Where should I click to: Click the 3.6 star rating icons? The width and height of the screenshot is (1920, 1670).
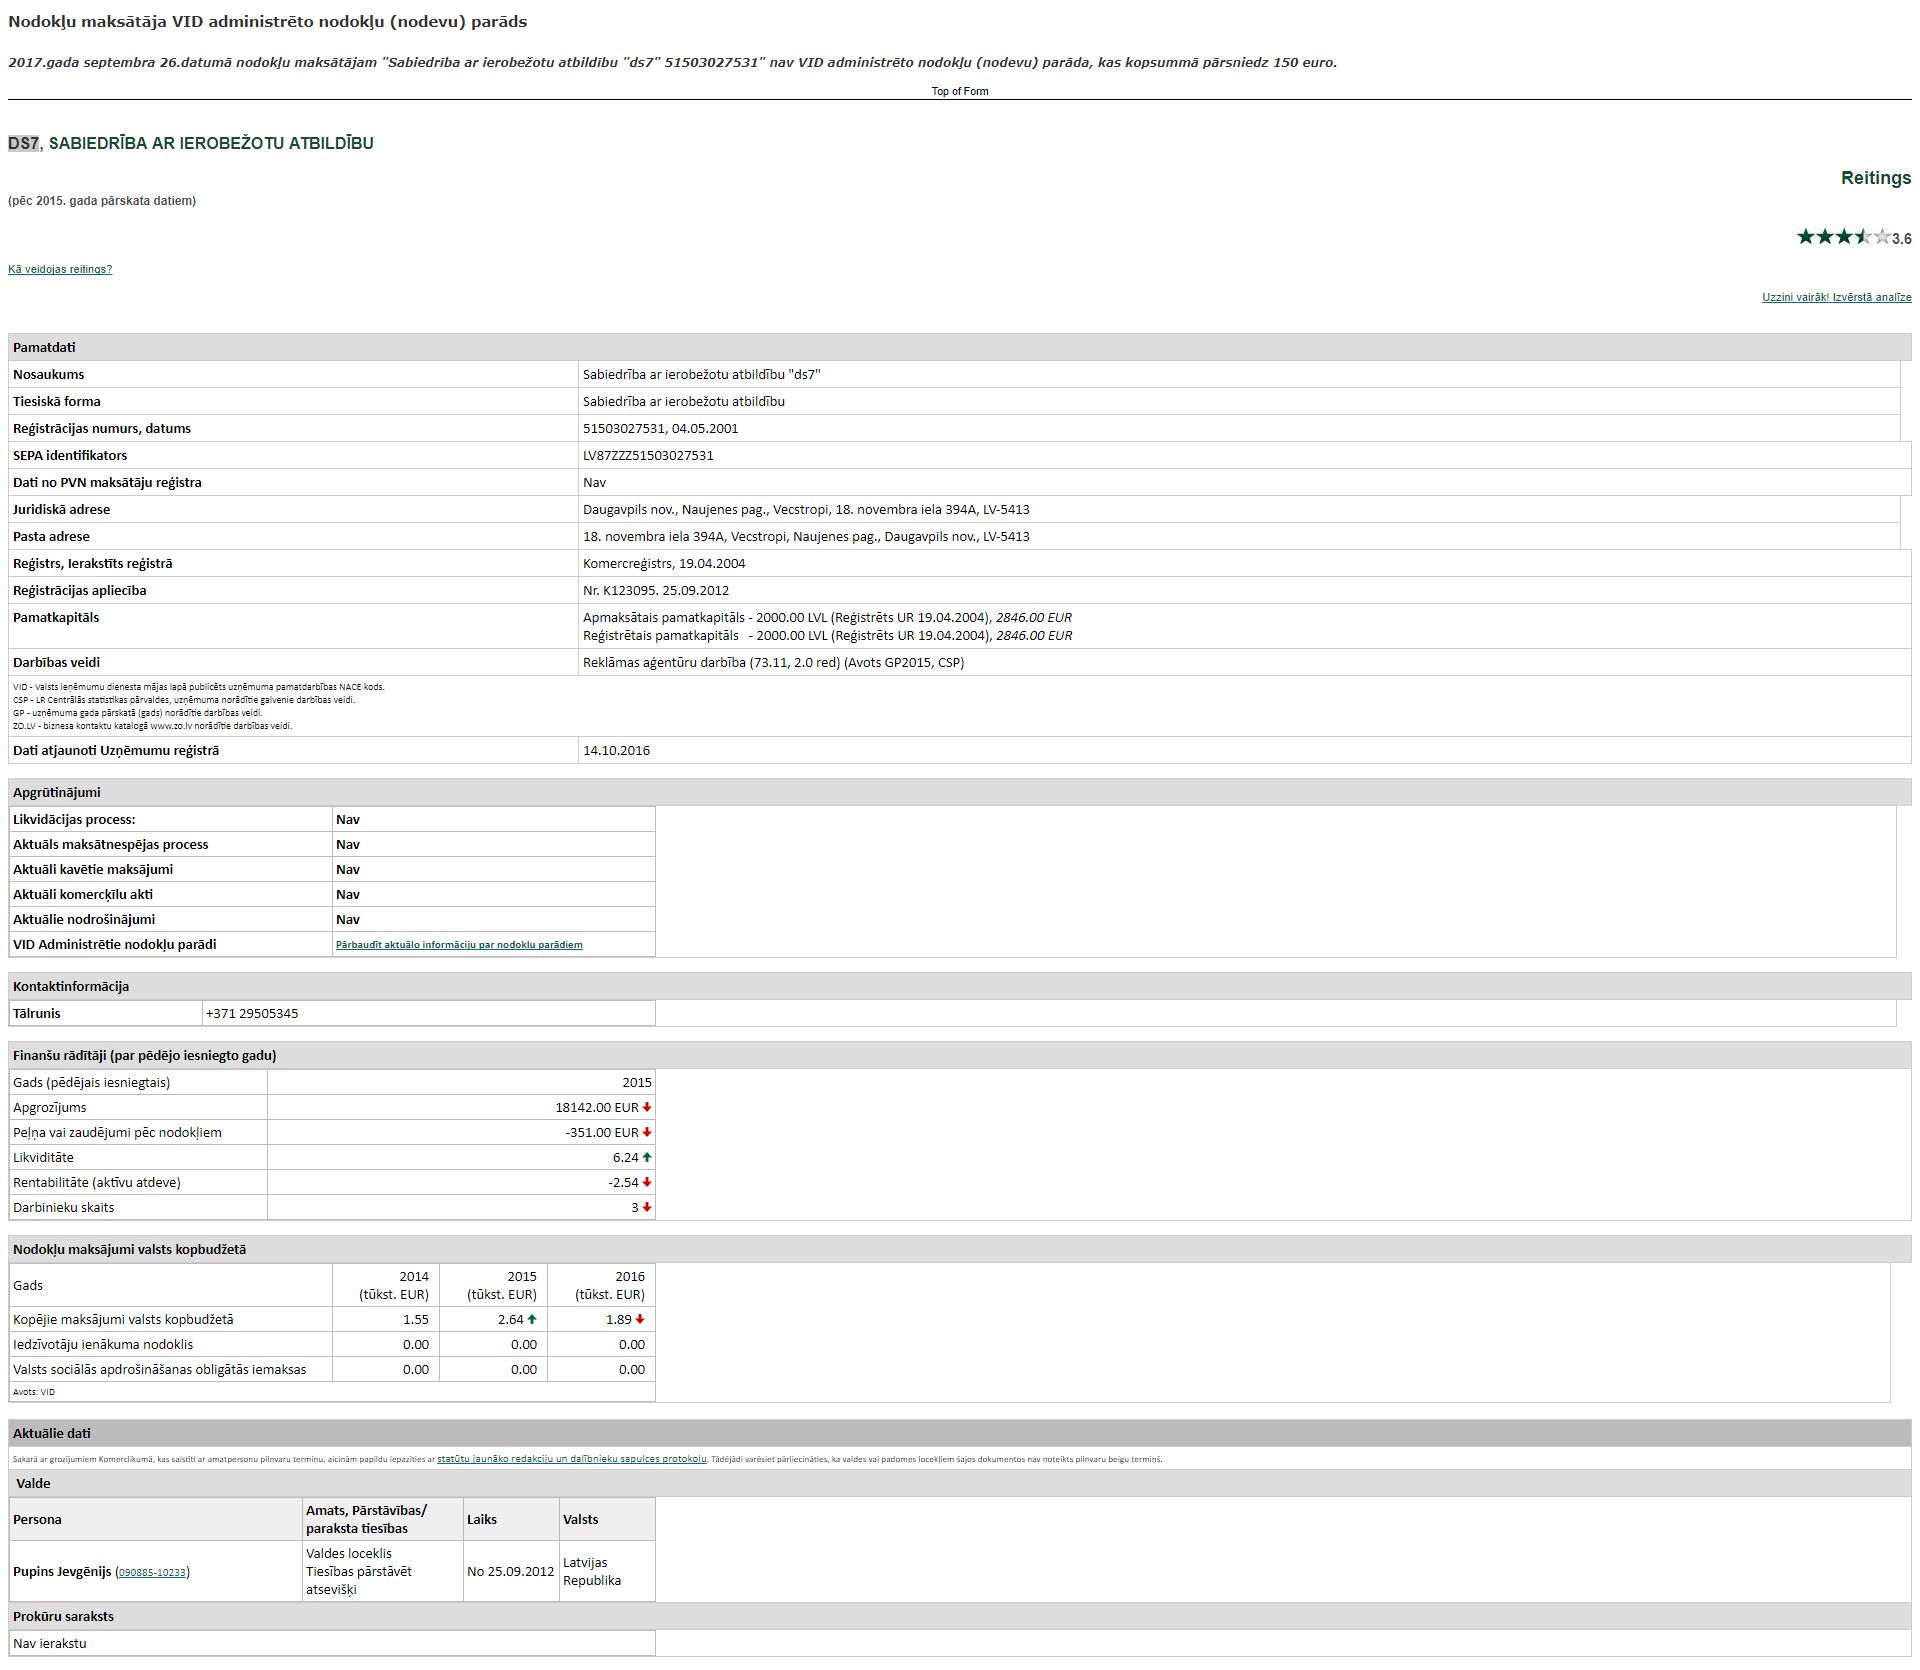tap(1843, 237)
